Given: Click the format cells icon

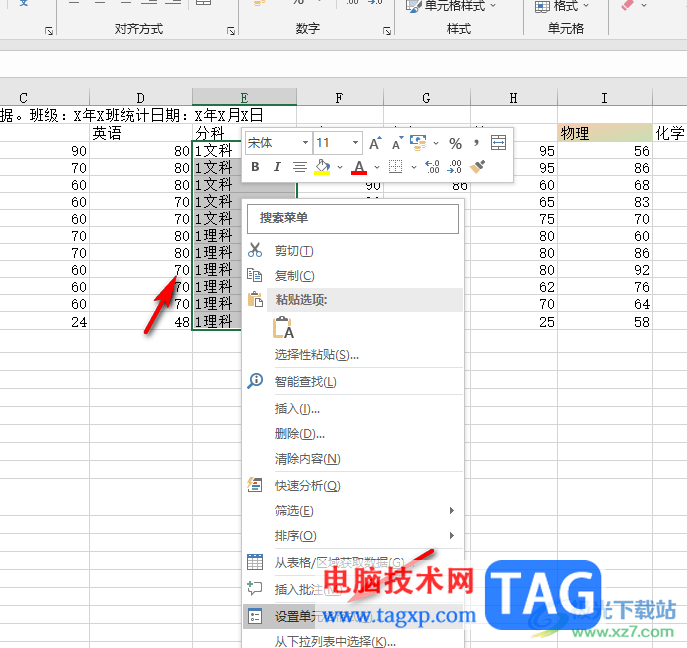Looking at the screenshot, I should (255, 616).
